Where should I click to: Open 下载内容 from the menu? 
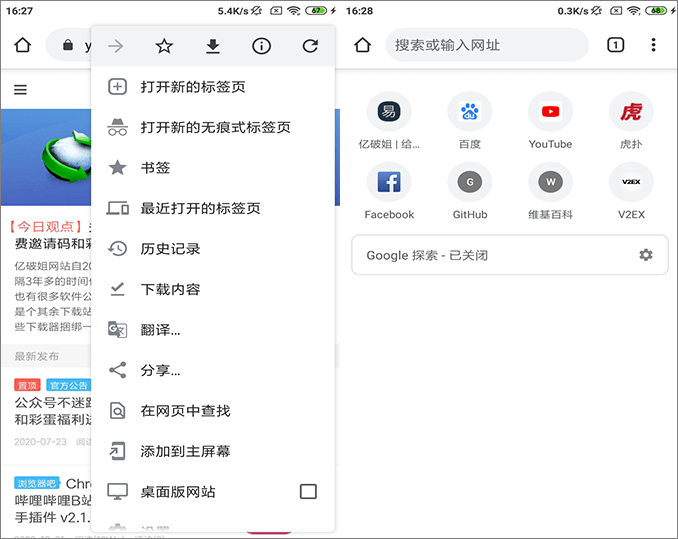click(x=213, y=289)
